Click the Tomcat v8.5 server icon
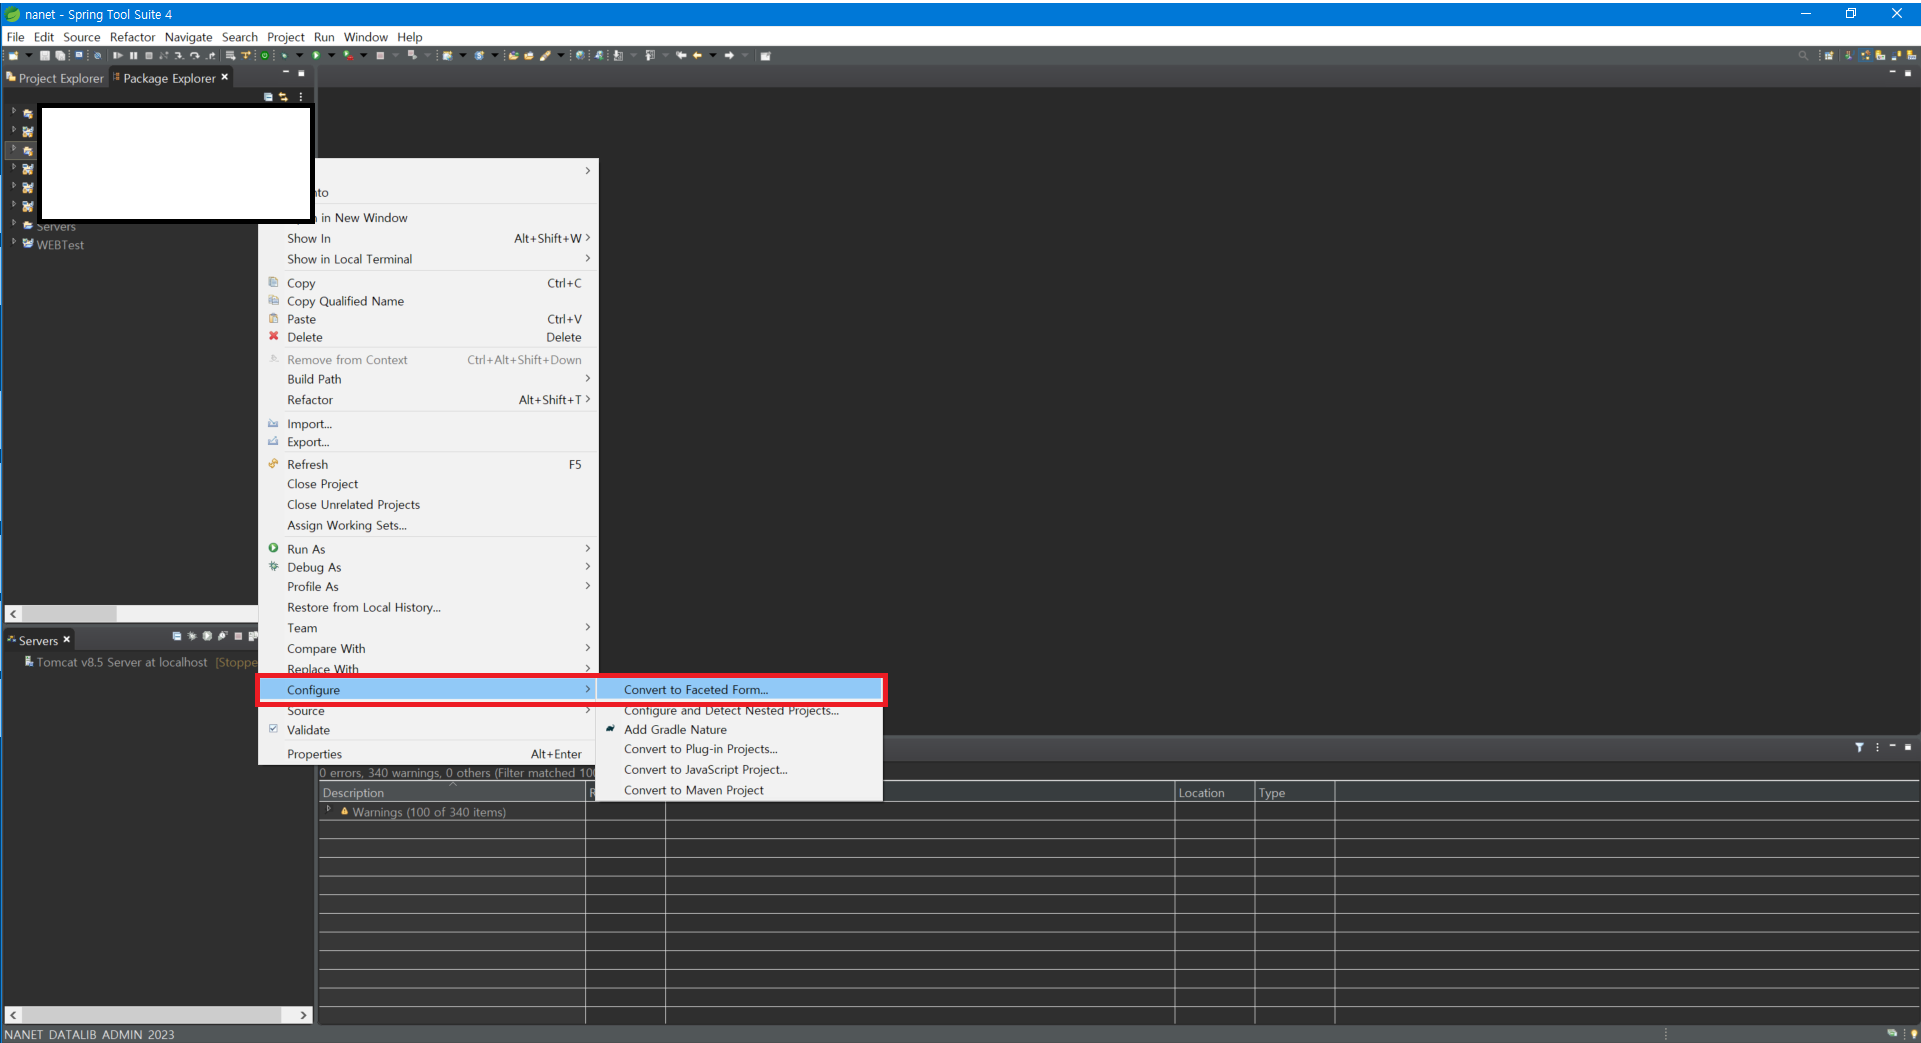Viewport: 1921px width, 1043px height. (29, 662)
